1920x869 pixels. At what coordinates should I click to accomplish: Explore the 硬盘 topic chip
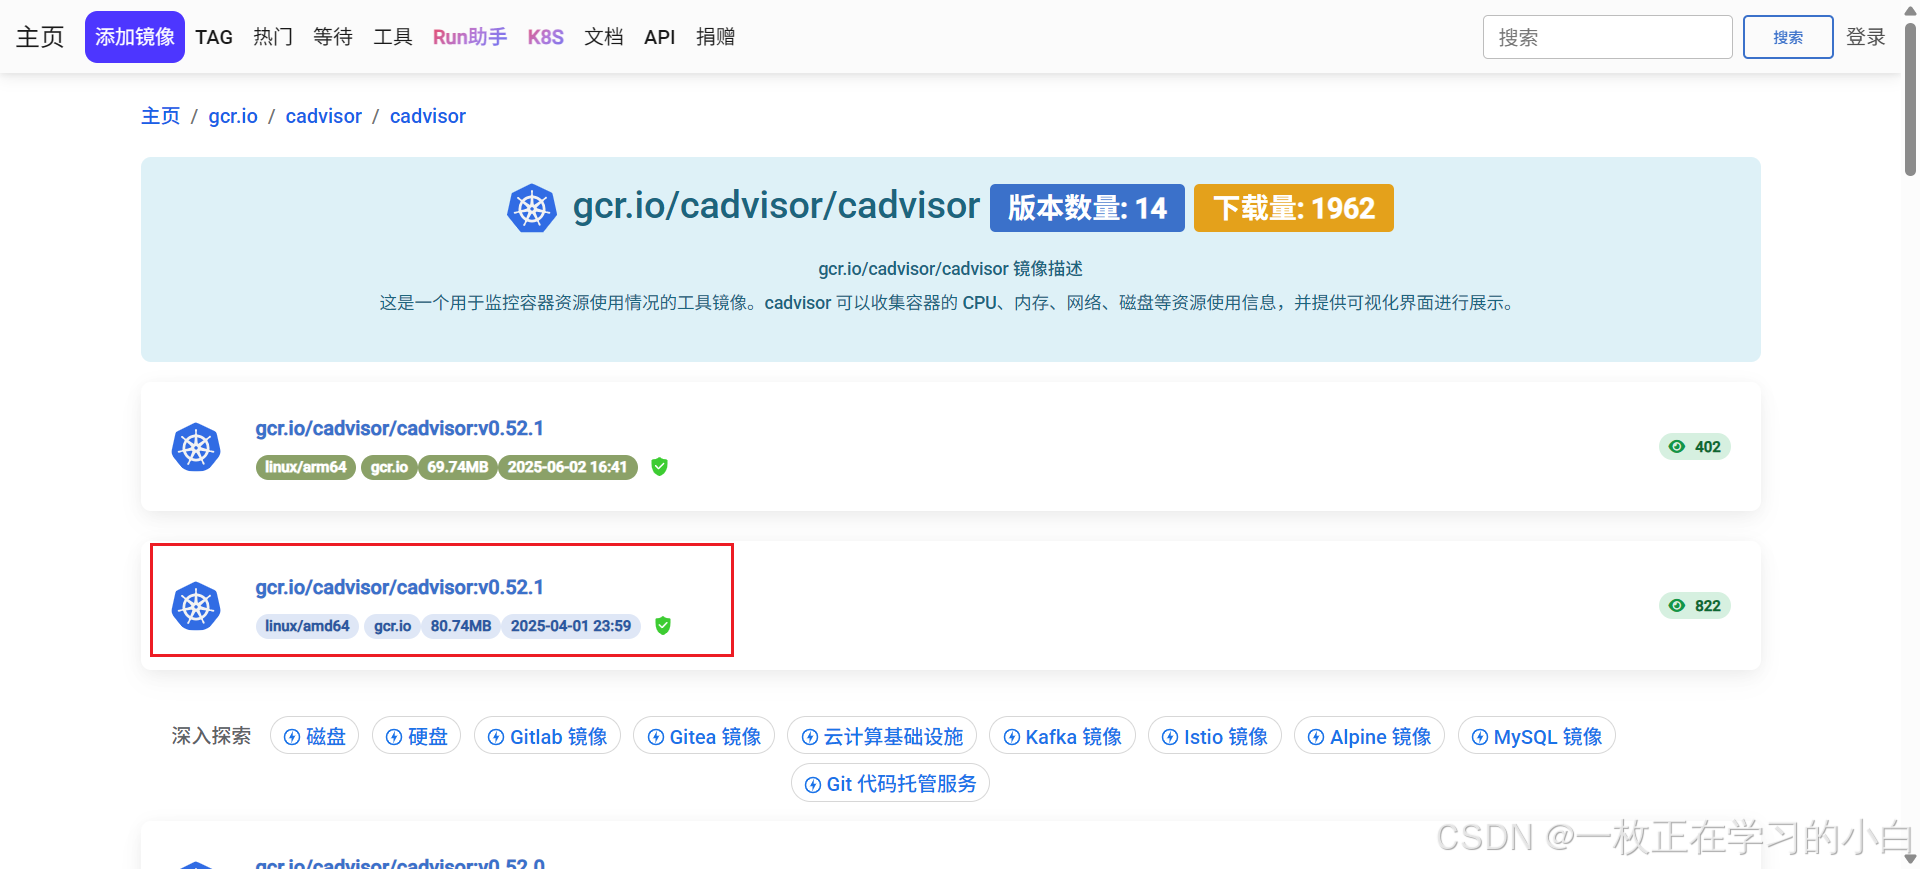pos(417,736)
